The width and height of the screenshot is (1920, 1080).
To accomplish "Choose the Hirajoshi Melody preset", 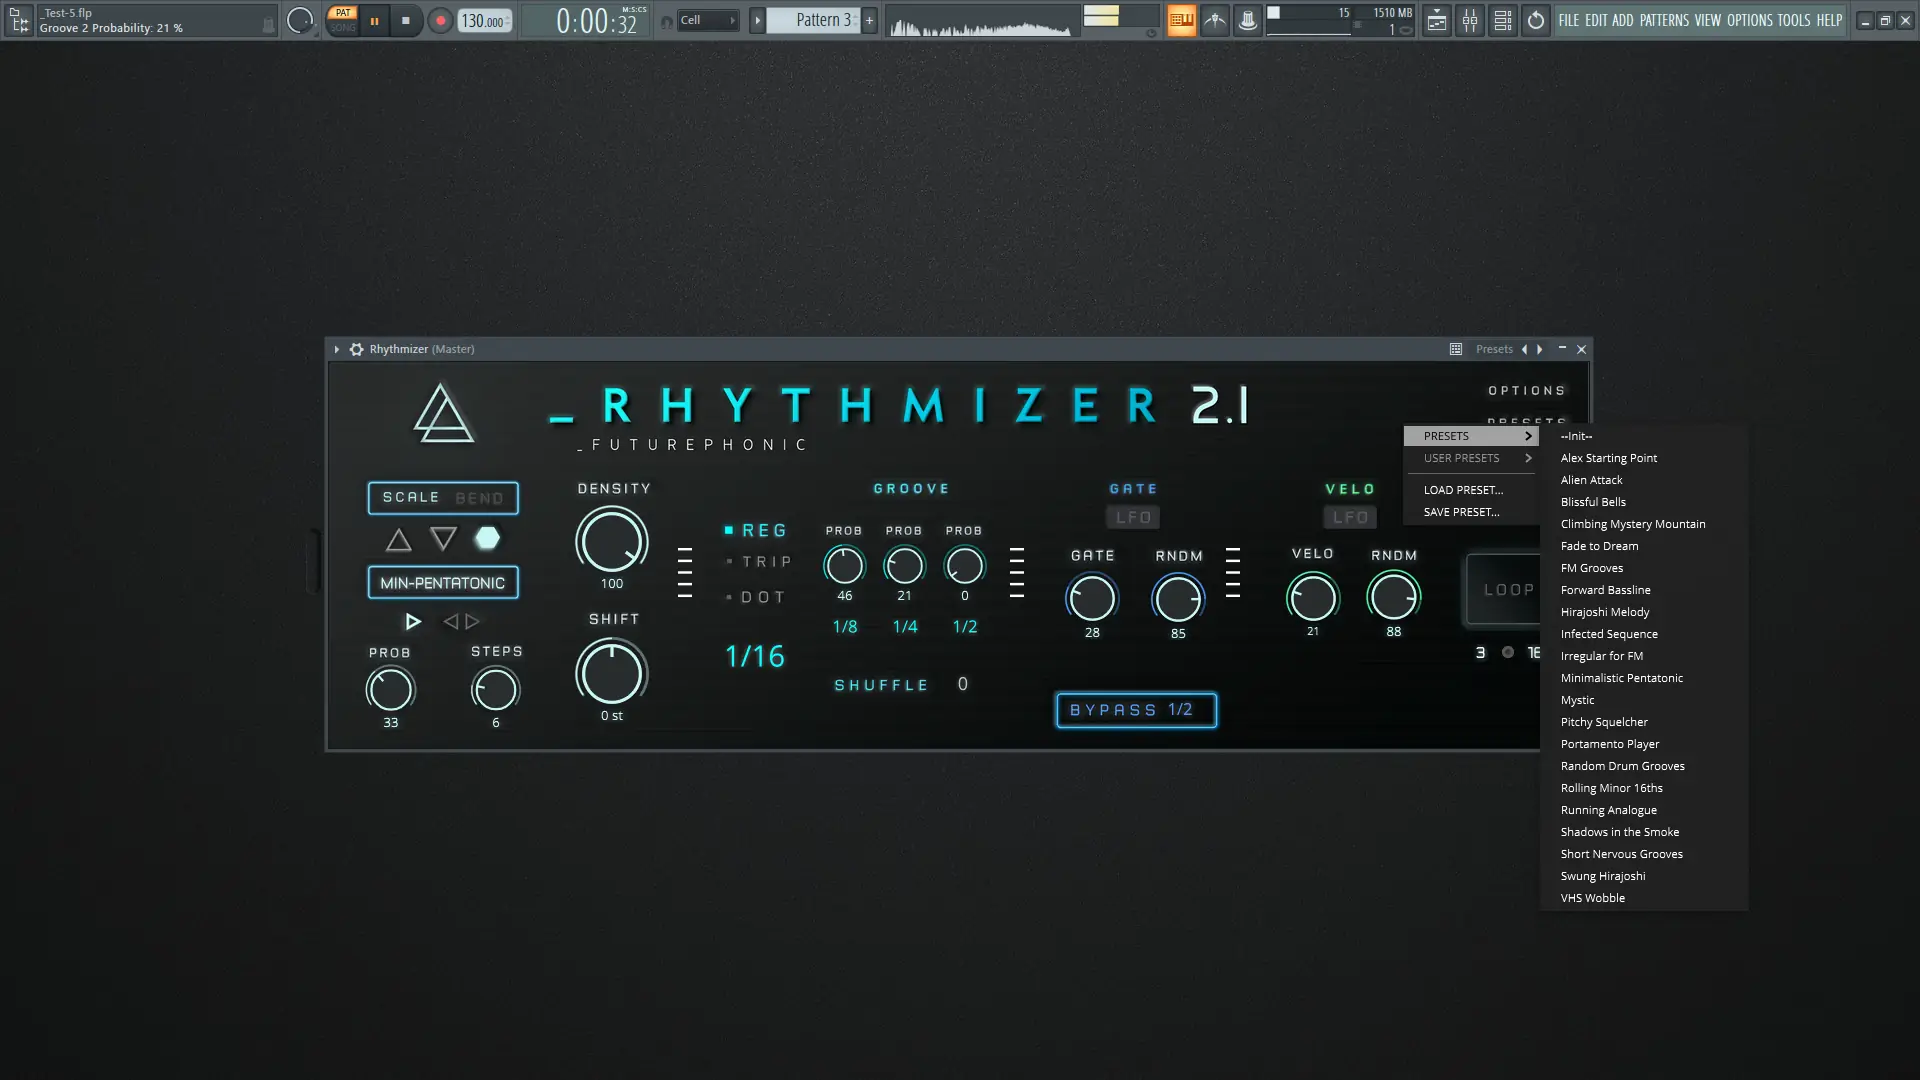I will (x=1604, y=612).
